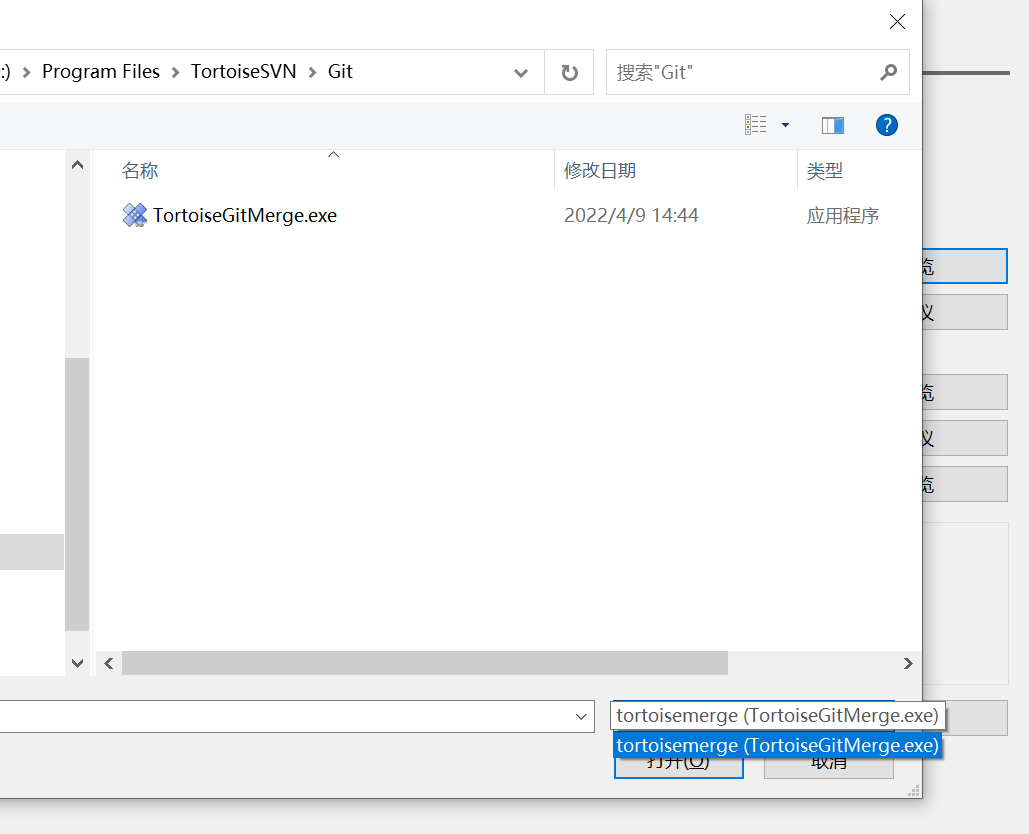The width and height of the screenshot is (1029, 834).
Task: Select the TortoiseGitMerge.exe application icon
Action: tap(135, 215)
